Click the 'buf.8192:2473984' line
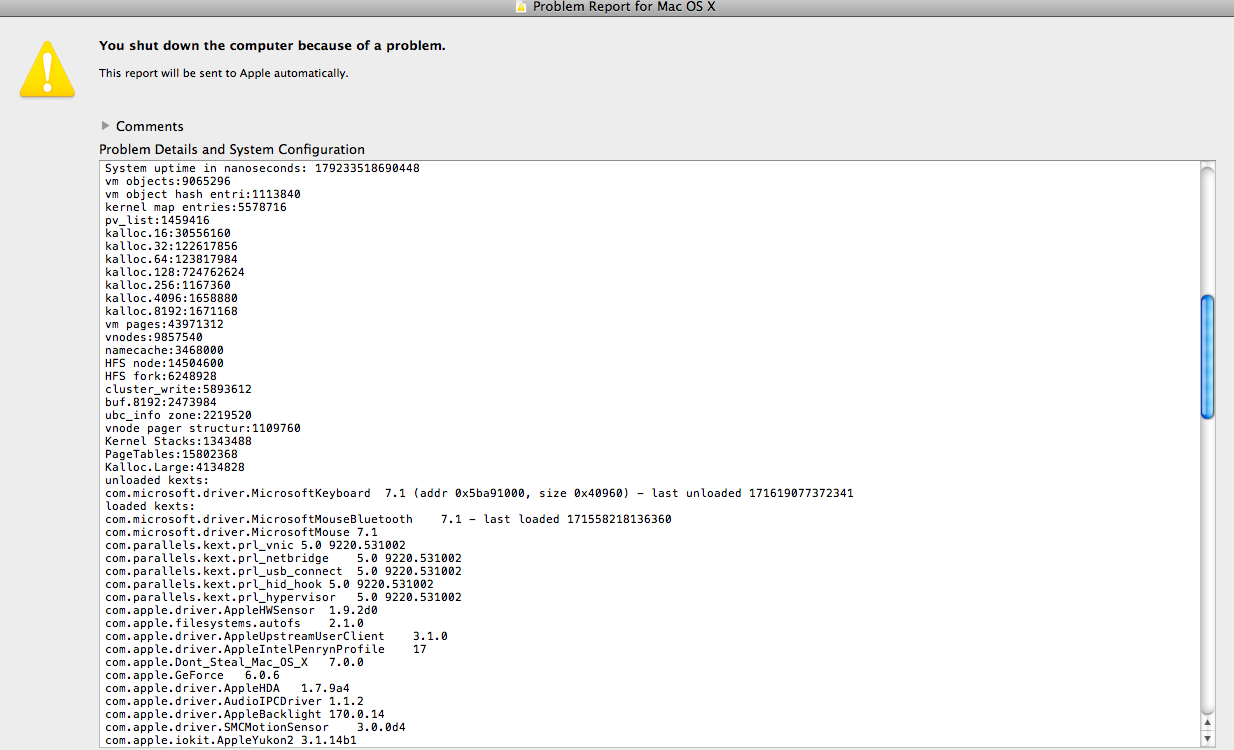This screenshot has width=1234, height=750. coord(161,402)
